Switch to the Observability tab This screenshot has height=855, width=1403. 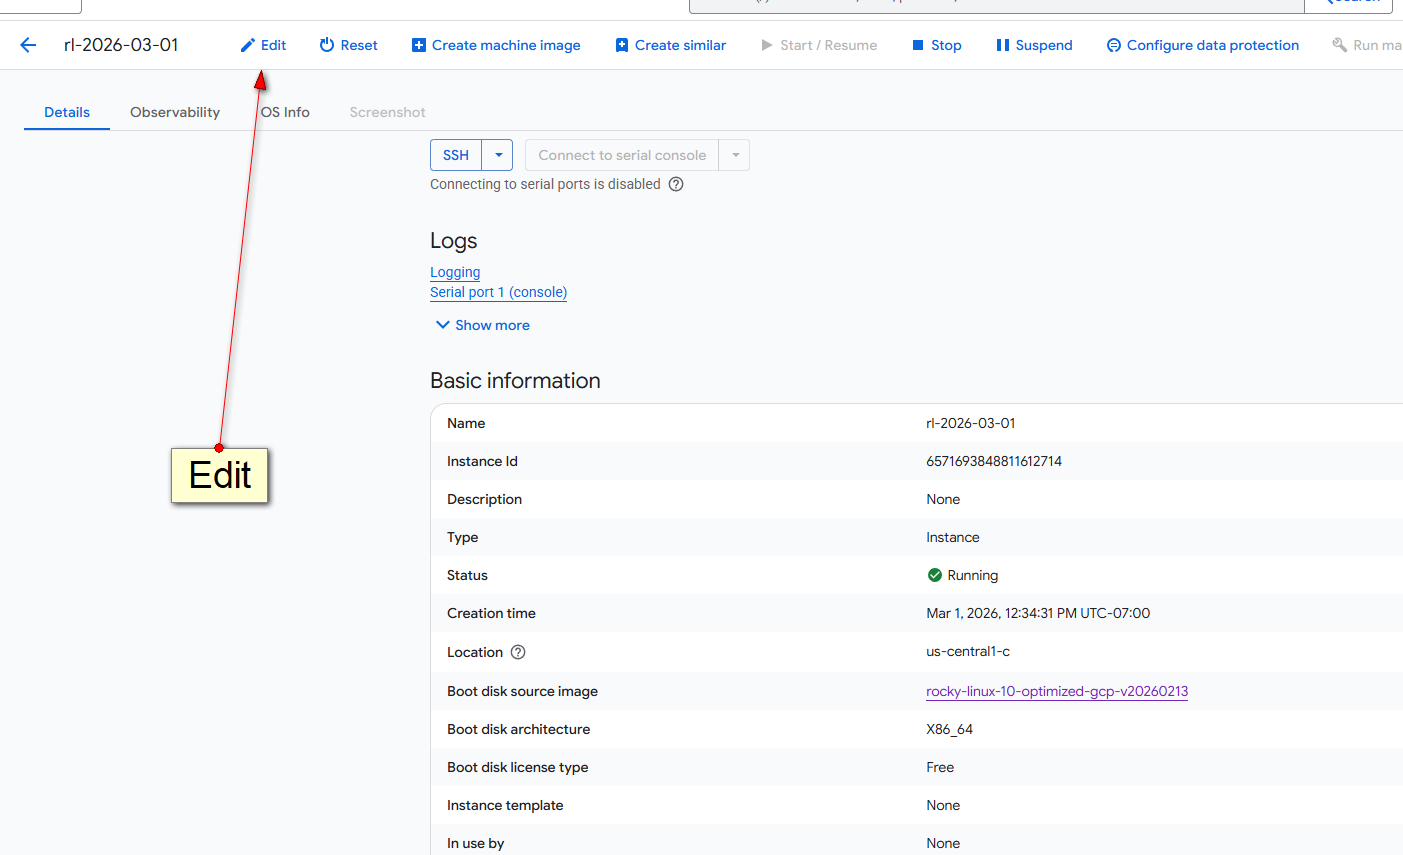175,112
